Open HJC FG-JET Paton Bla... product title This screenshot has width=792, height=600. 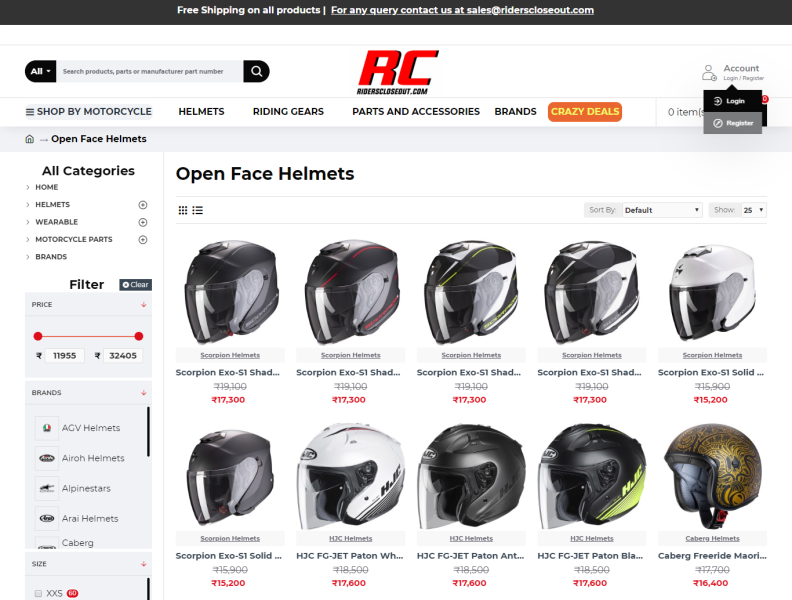(x=590, y=556)
